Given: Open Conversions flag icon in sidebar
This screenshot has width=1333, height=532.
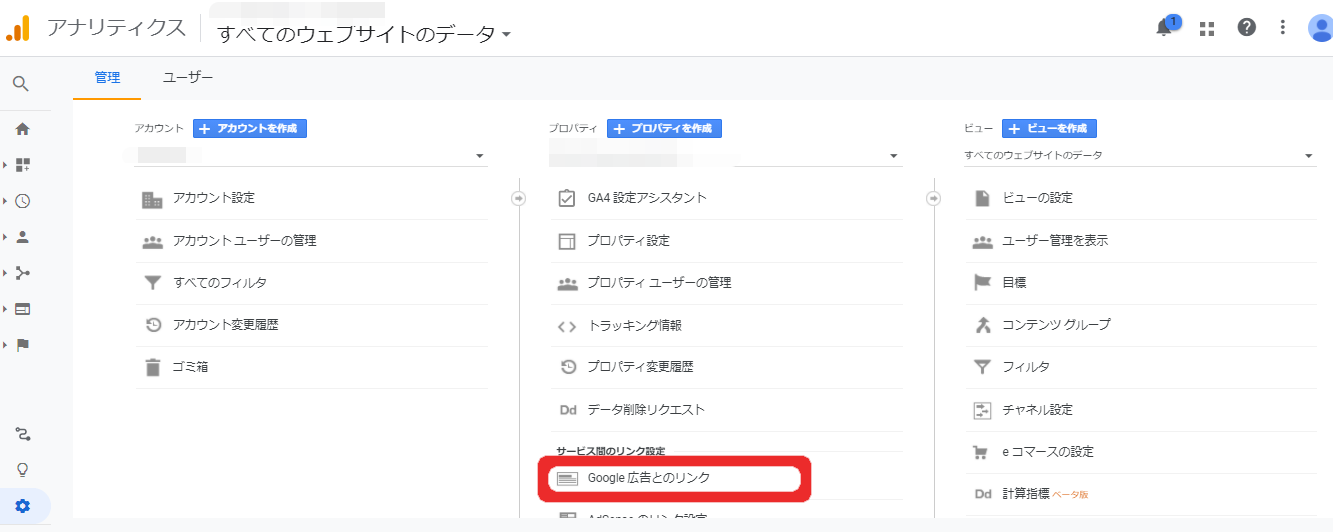Looking at the screenshot, I should pos(22,345).
